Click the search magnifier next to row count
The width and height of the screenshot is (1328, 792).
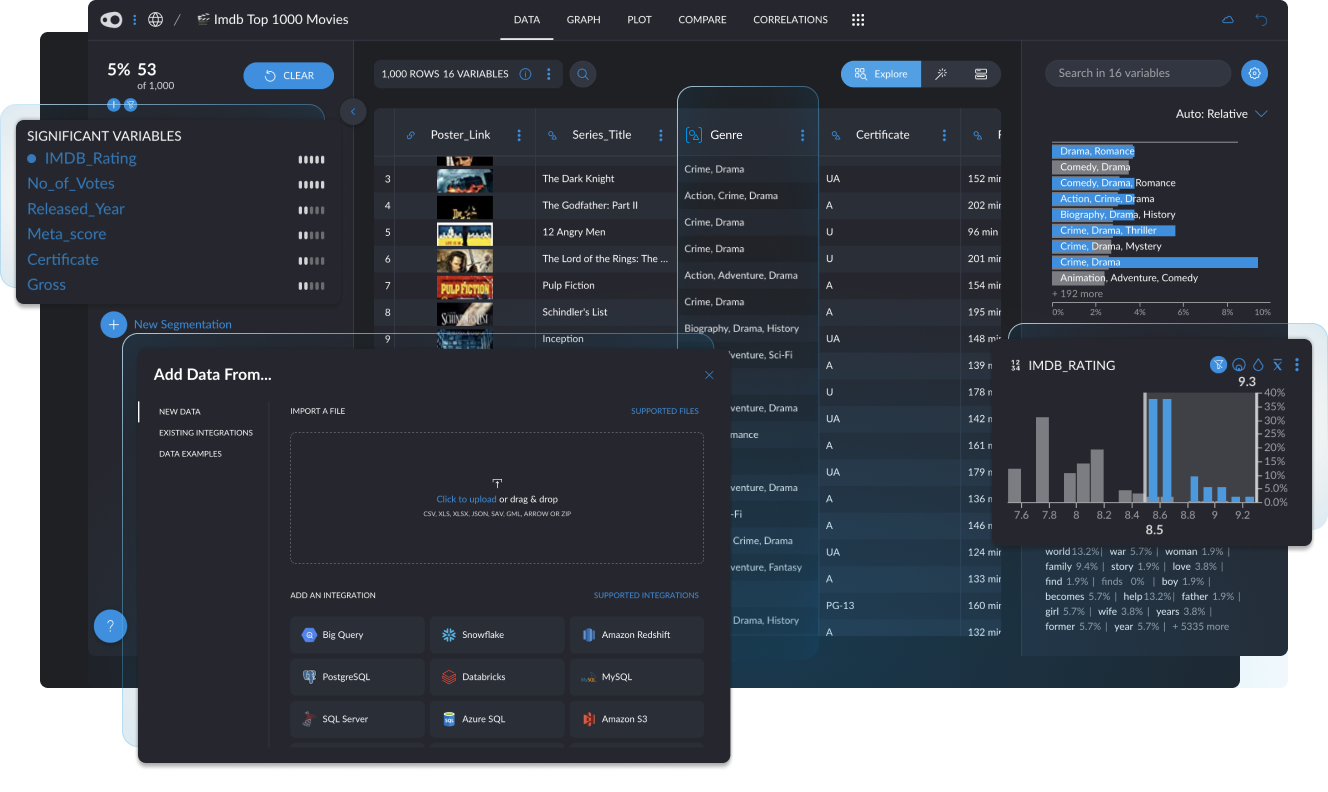point(582,73)
